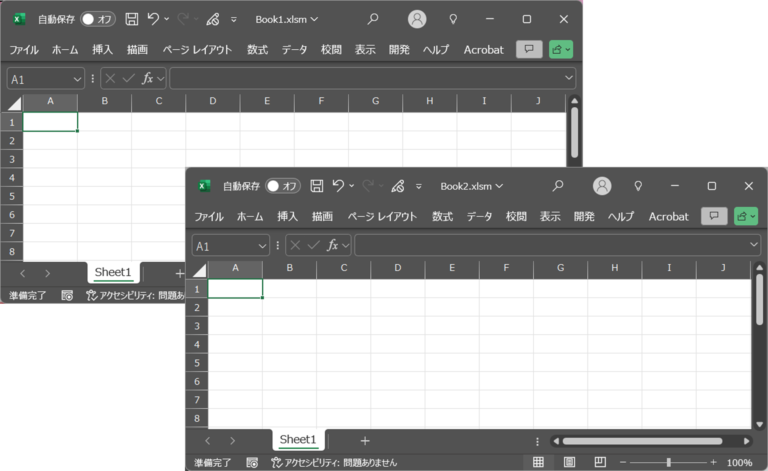Toggle AutoSave switch in Book2 window

tap(283, 186)
